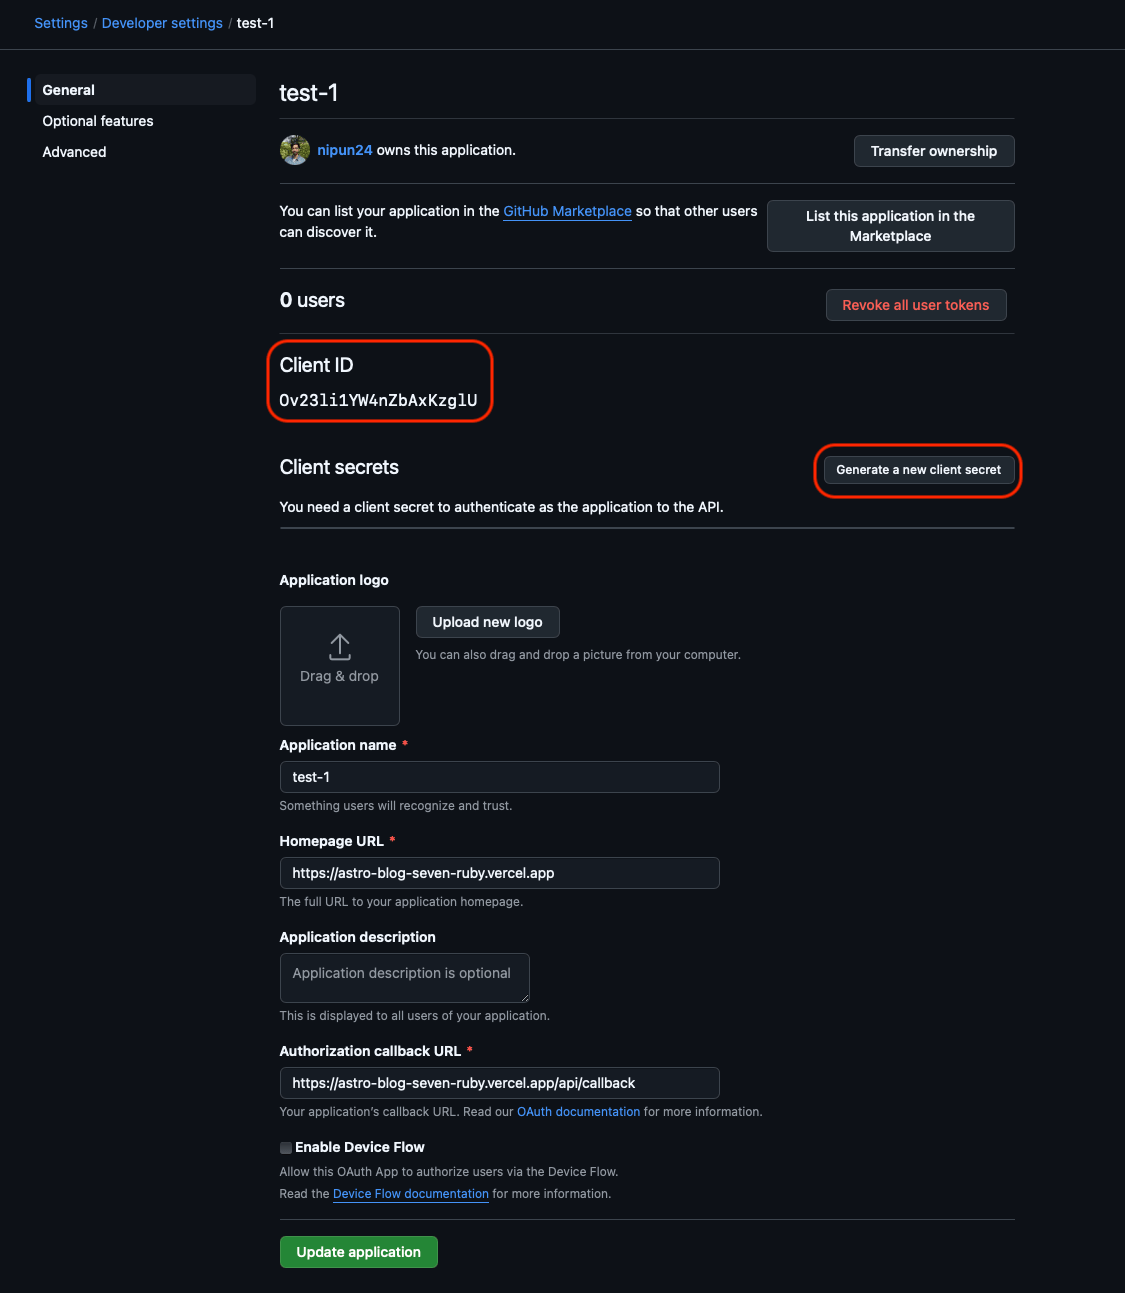The height and width of the screenshot is (1293, 1125).
Task: Revoke all user tokens
Action: [x=915, y=305]
